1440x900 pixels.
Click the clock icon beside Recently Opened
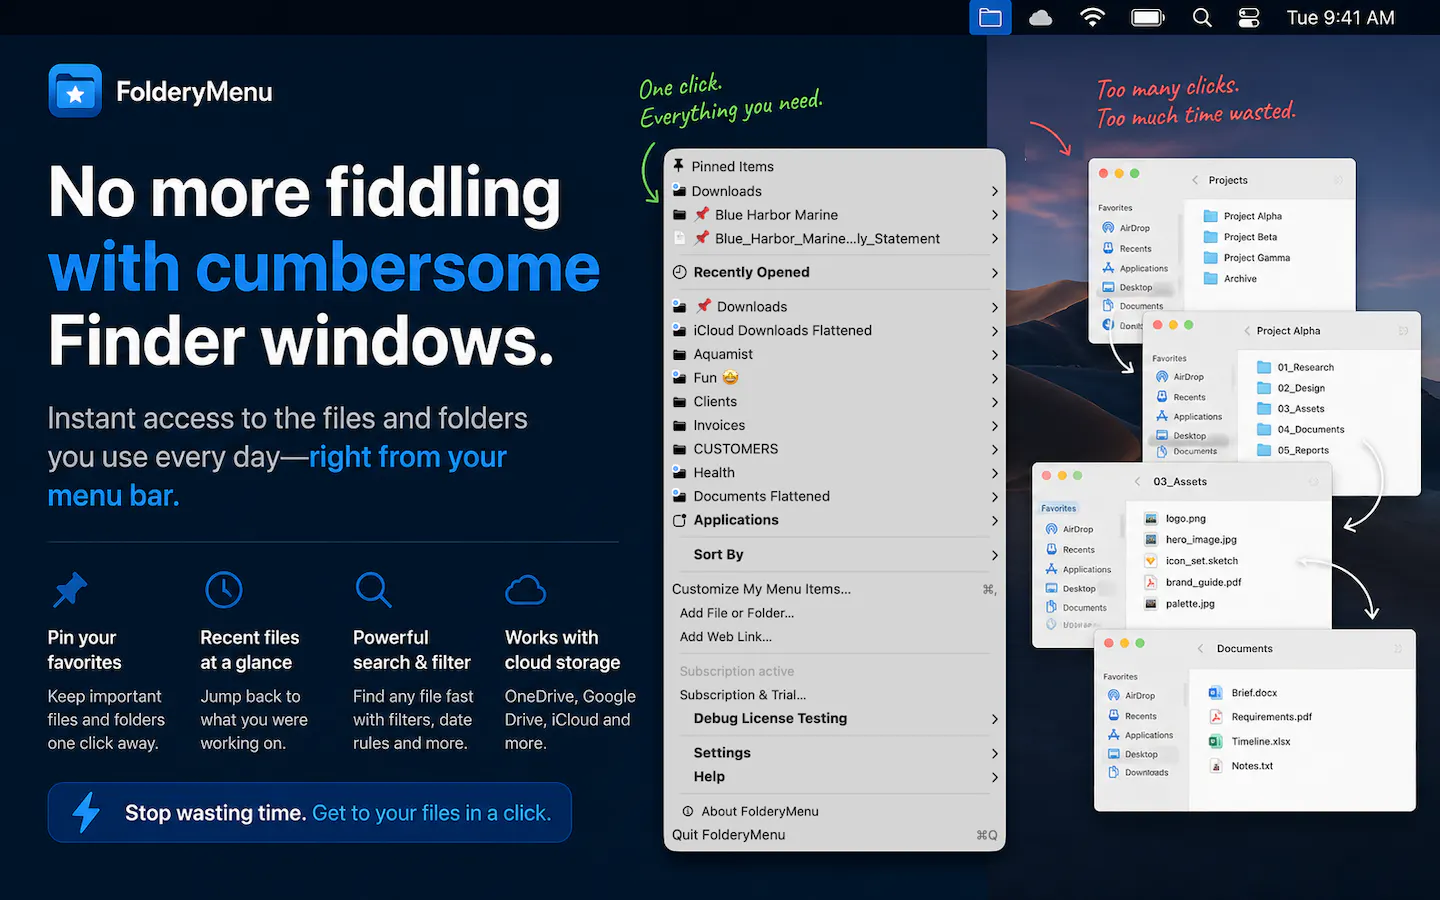(x=680, y=272)
